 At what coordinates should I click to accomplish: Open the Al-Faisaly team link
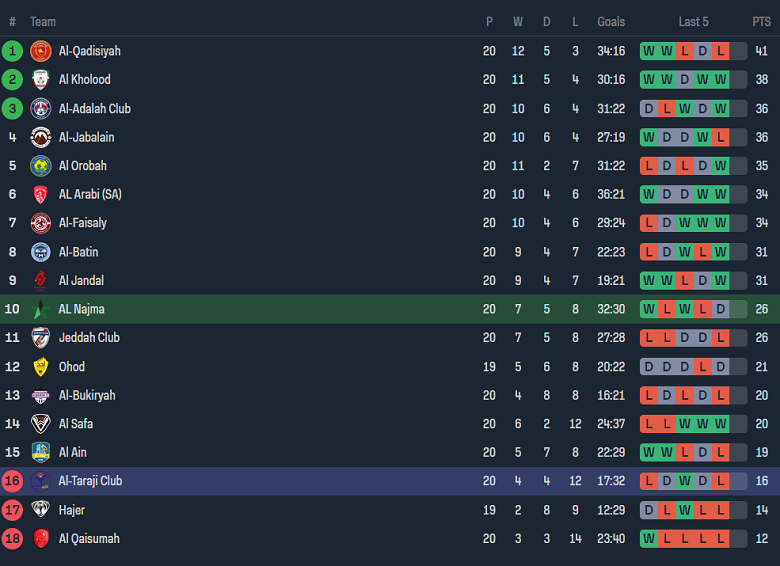pos(83,223)
